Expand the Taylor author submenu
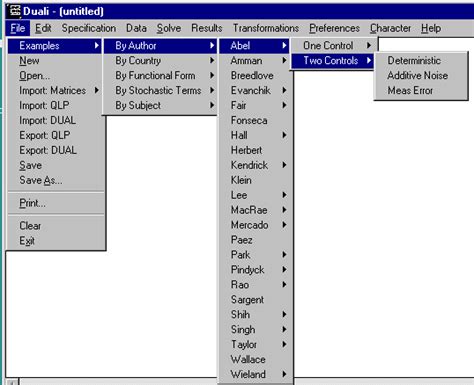The image size is (474, 385). [x=256, y=344]
